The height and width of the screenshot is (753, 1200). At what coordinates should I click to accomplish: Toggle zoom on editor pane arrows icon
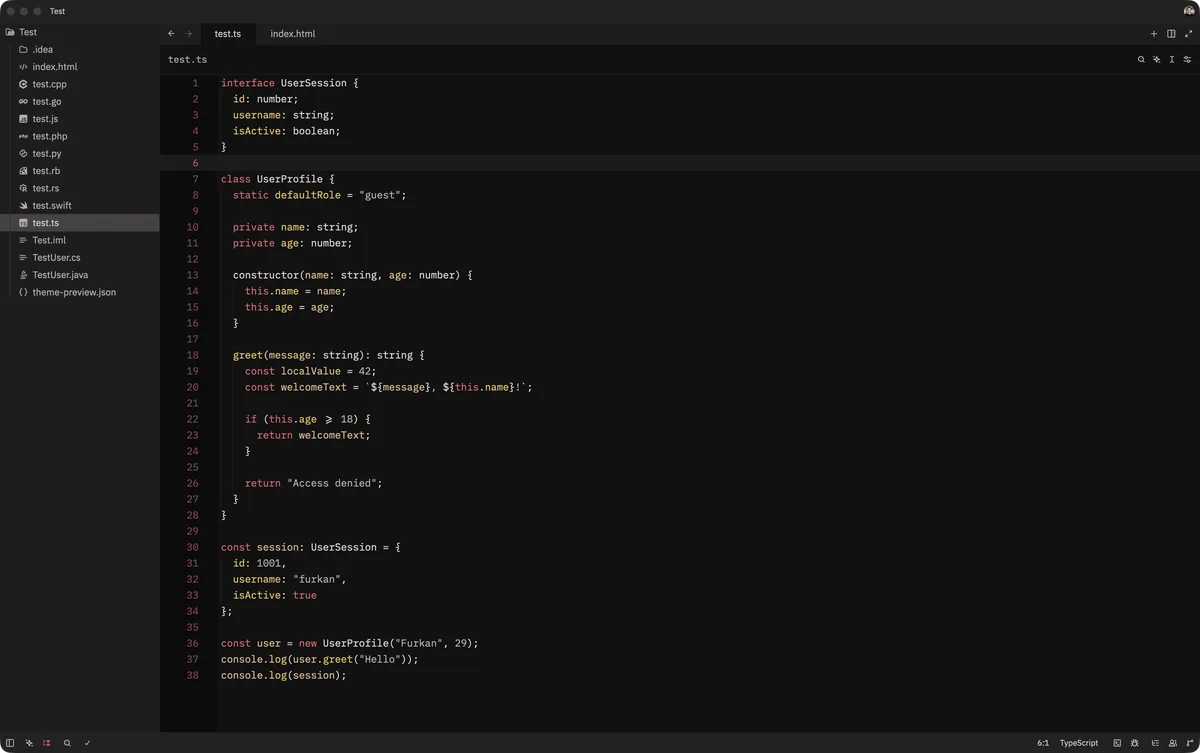tap(1189, 33)
